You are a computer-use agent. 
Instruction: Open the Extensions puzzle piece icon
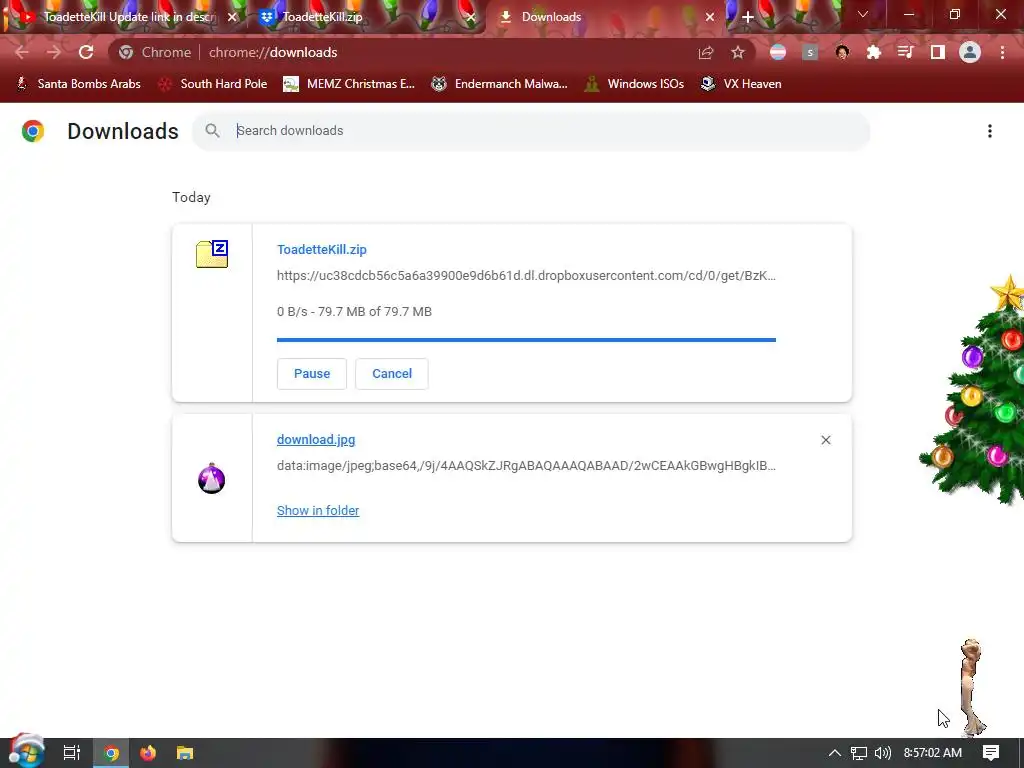[874, 52]
